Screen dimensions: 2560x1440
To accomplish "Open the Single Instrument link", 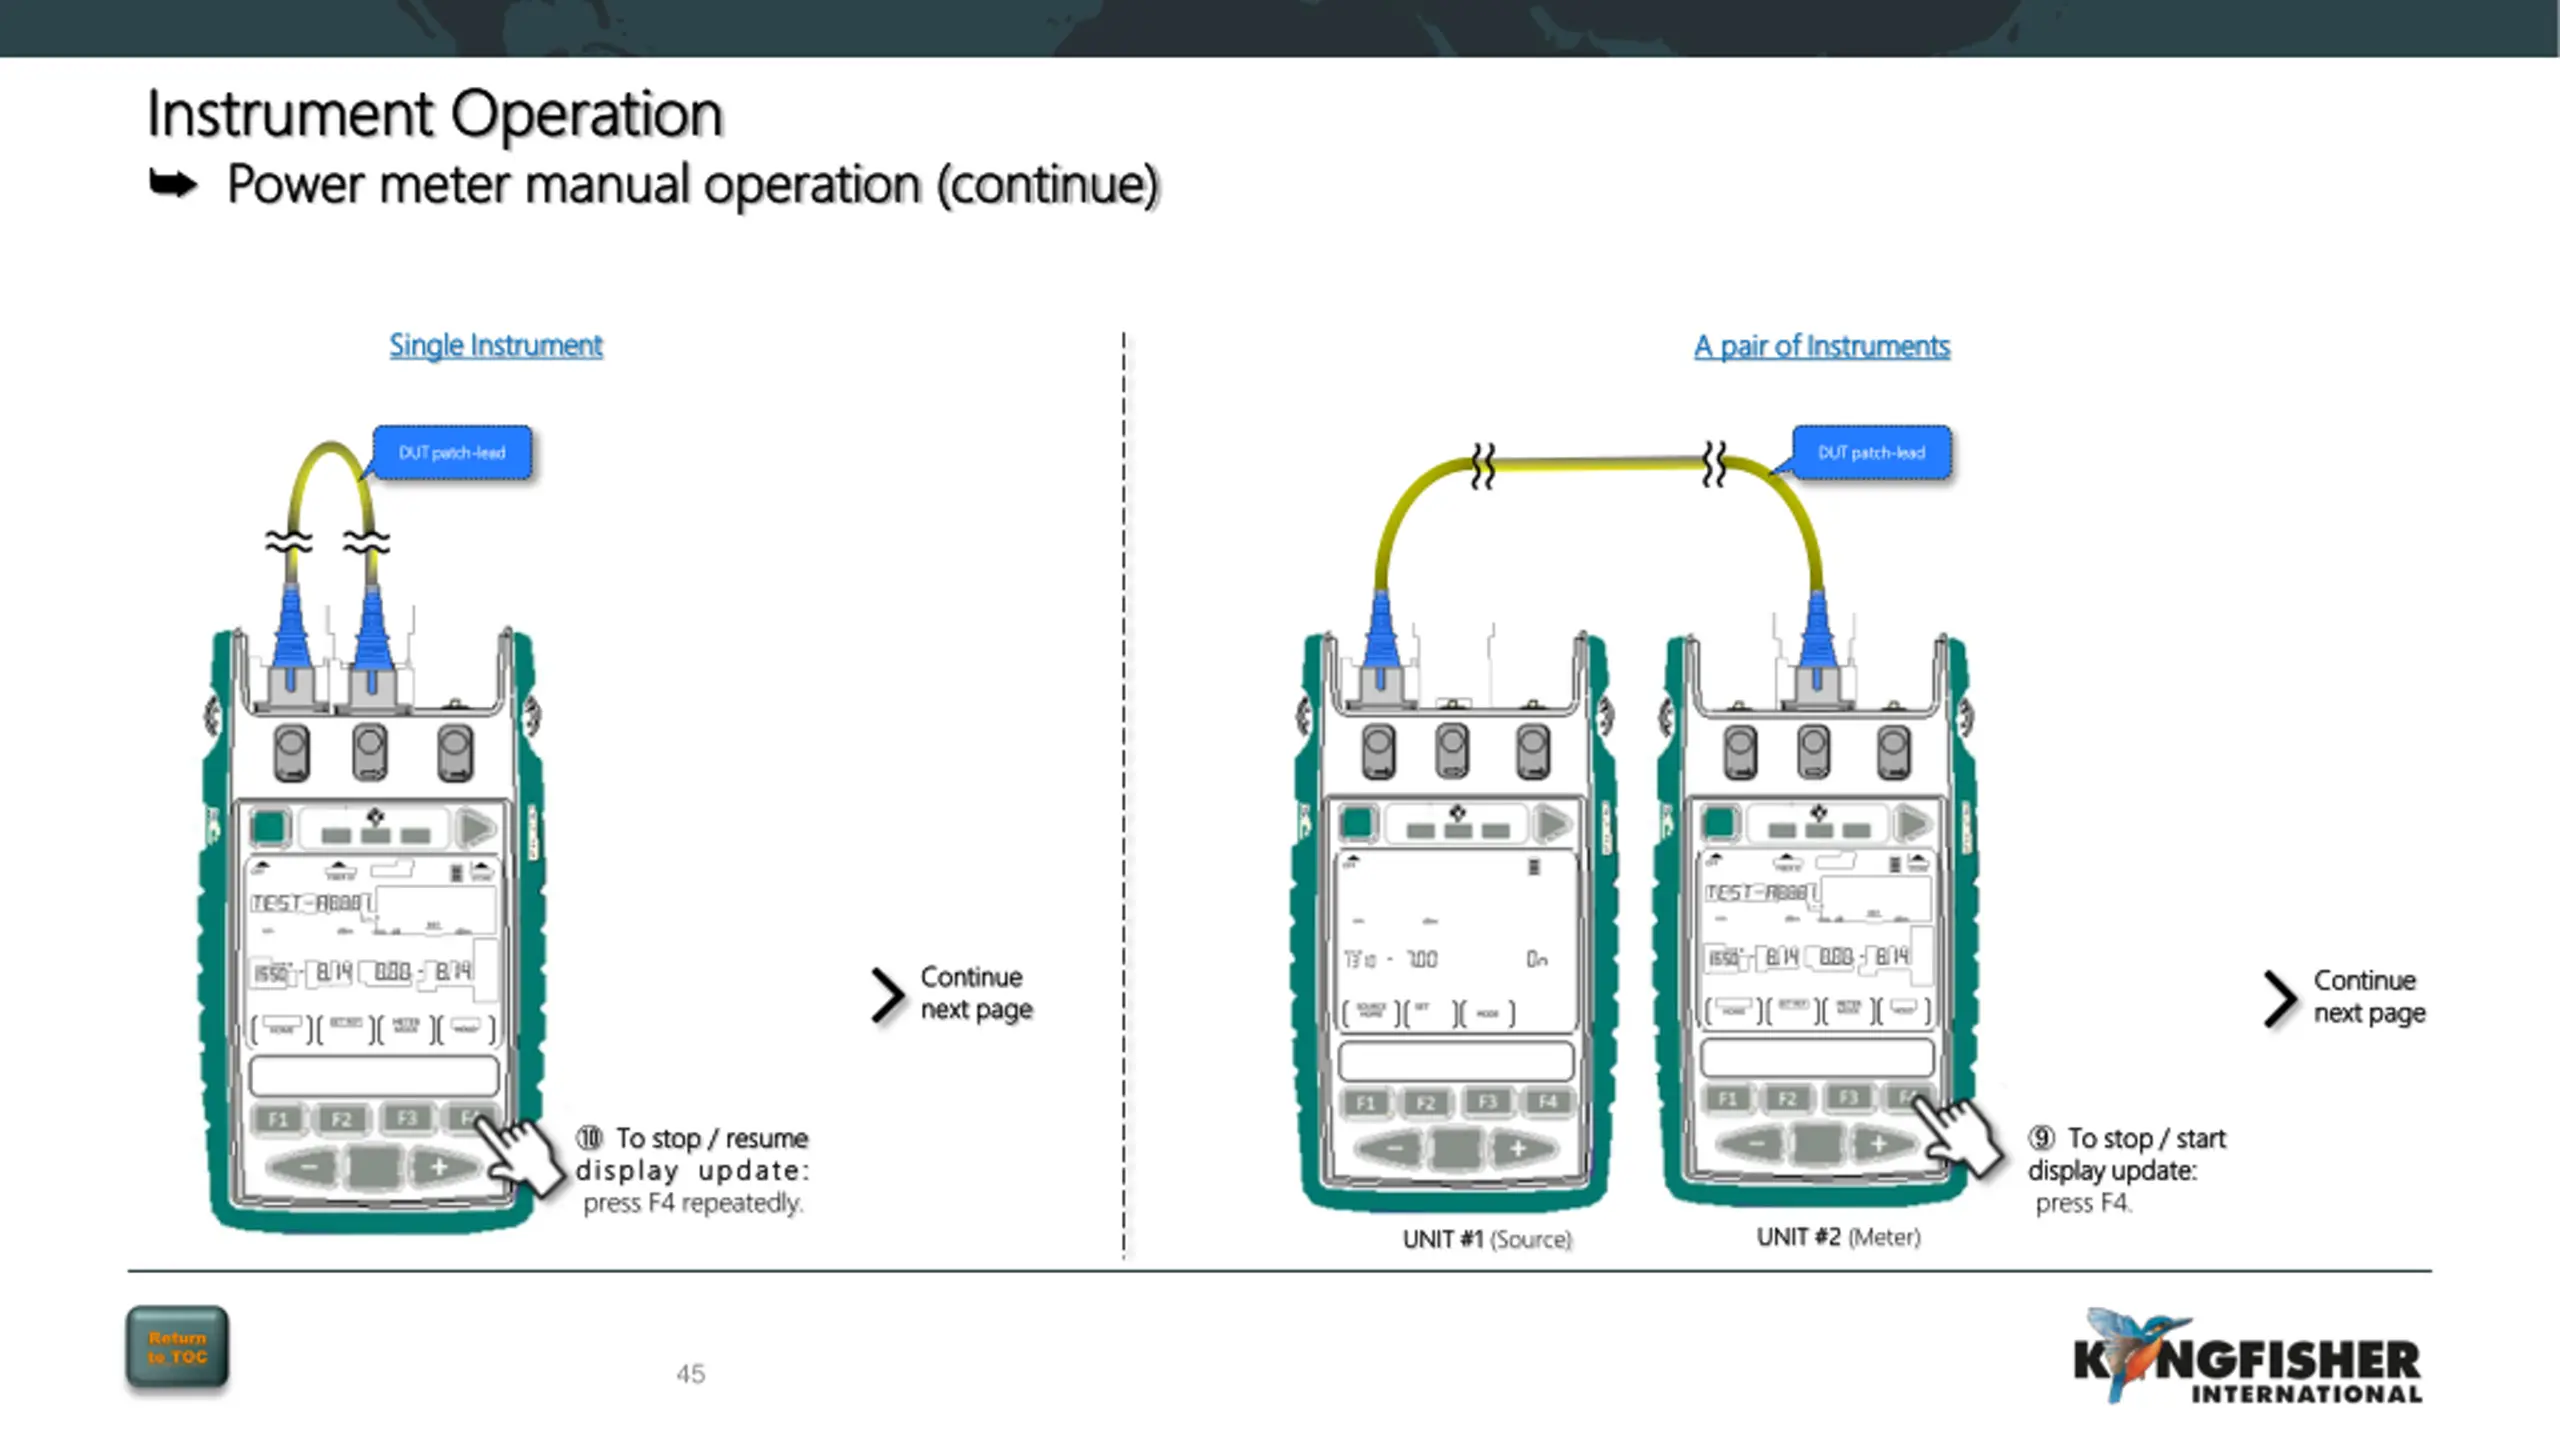I will pos(496,345).
